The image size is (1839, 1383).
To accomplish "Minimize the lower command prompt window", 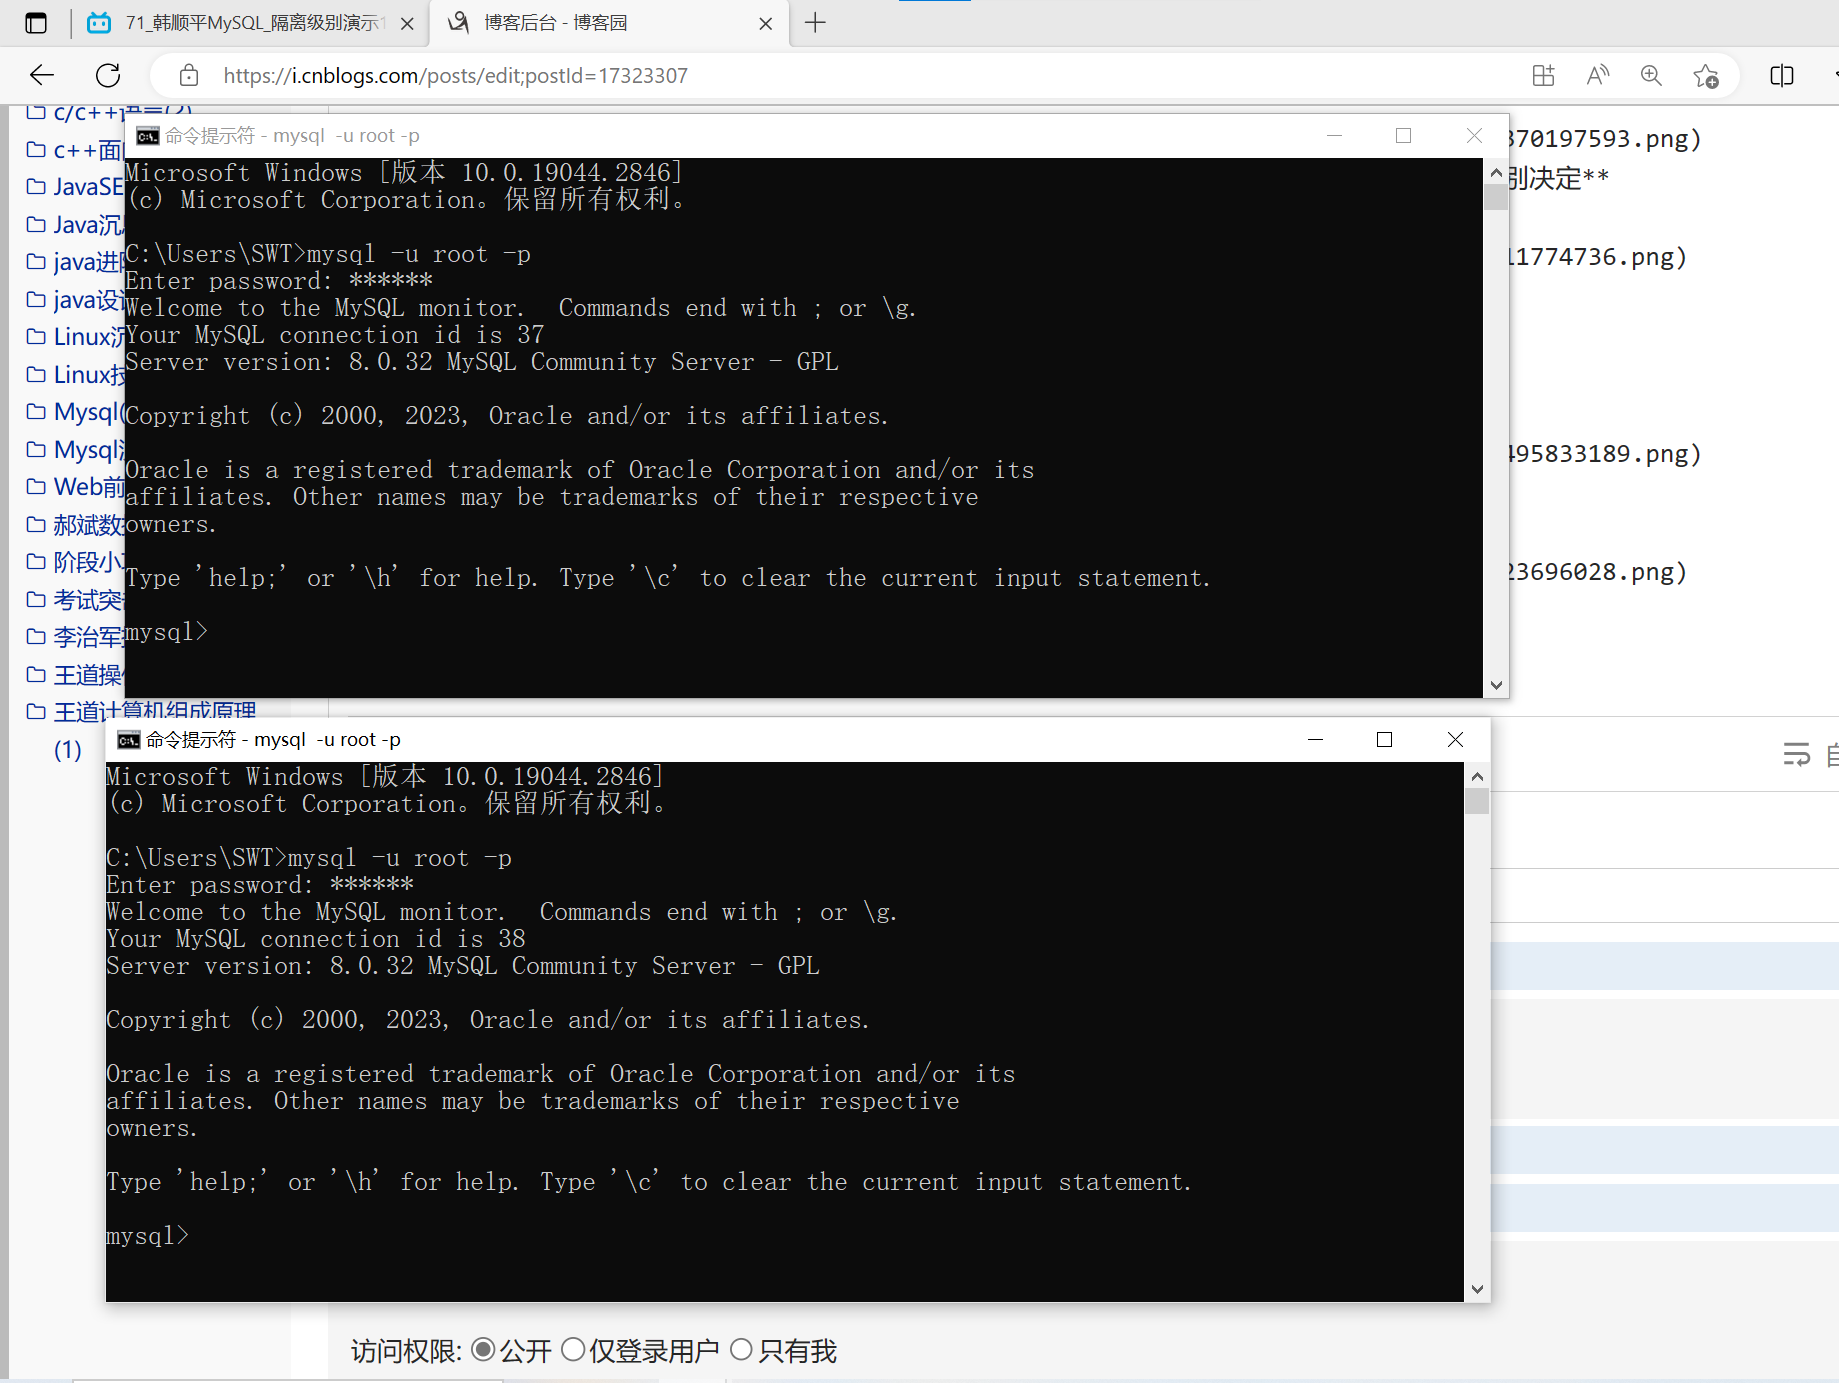I will pos(1315,739).
